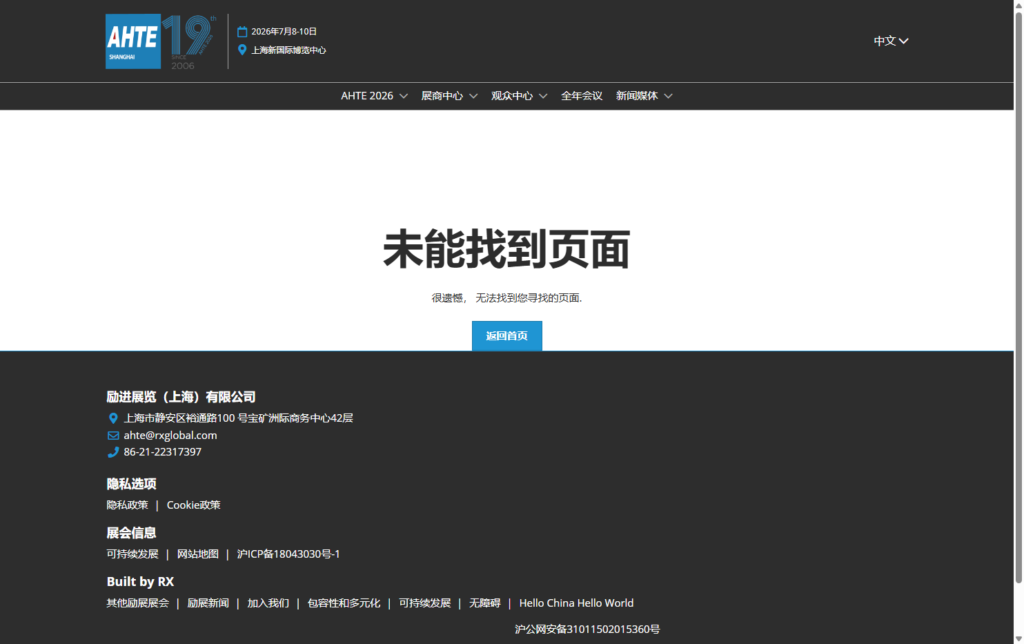This screenshot has width=1024, height=644.
Task: Click the 返回首页 button
Action: (506, 336)
